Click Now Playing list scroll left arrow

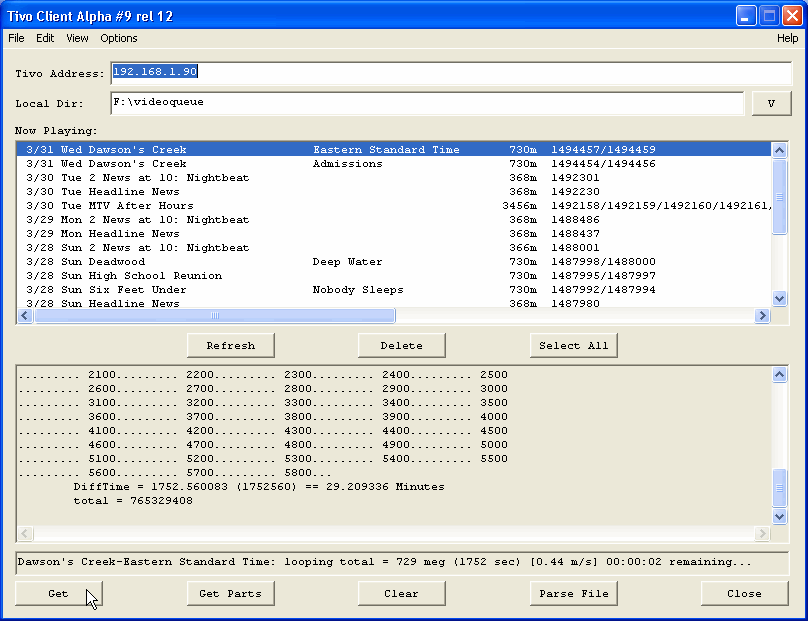pyautogui.click(x=25, y=315)
